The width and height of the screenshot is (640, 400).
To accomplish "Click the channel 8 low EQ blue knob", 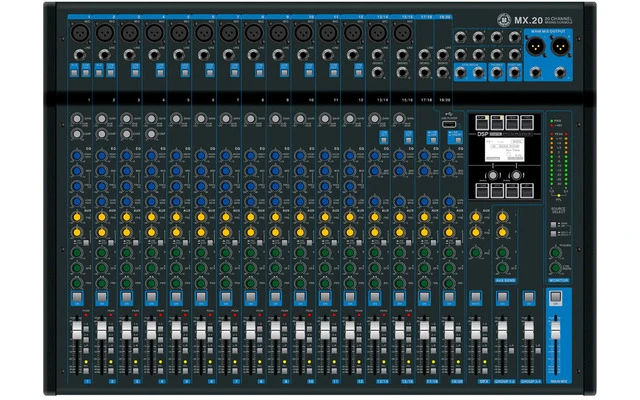I will coord(251,201).
